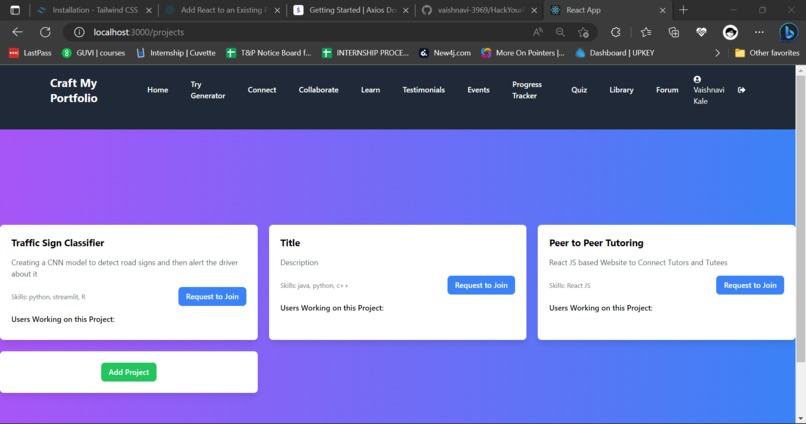Add this page to favorites star icon

583,32
